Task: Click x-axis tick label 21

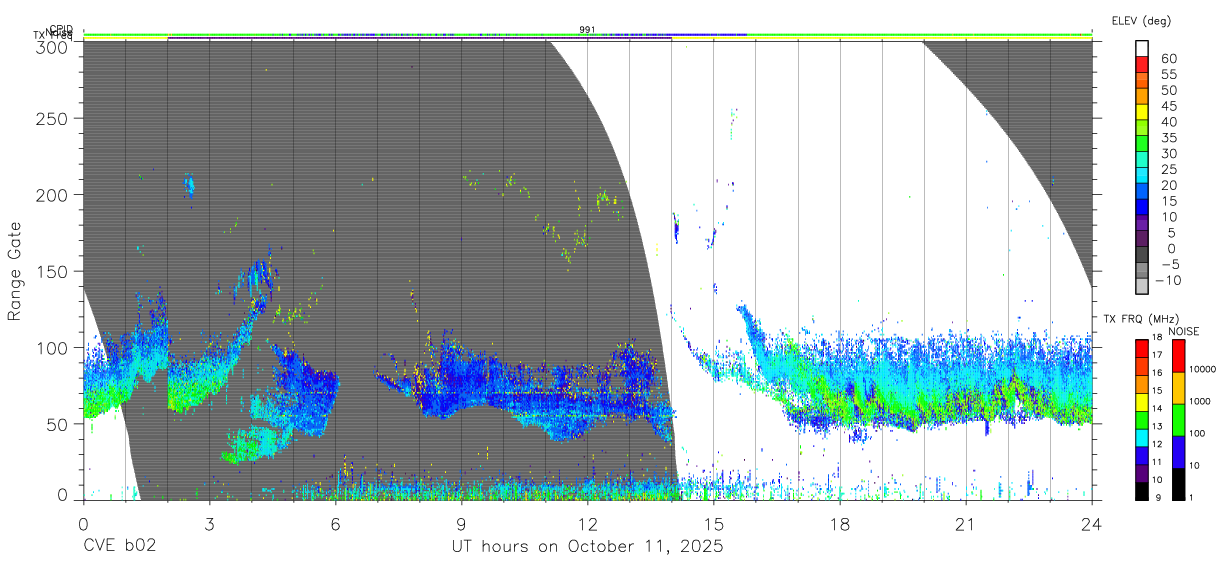Action: pyautogui.click(x=965, y=523)
